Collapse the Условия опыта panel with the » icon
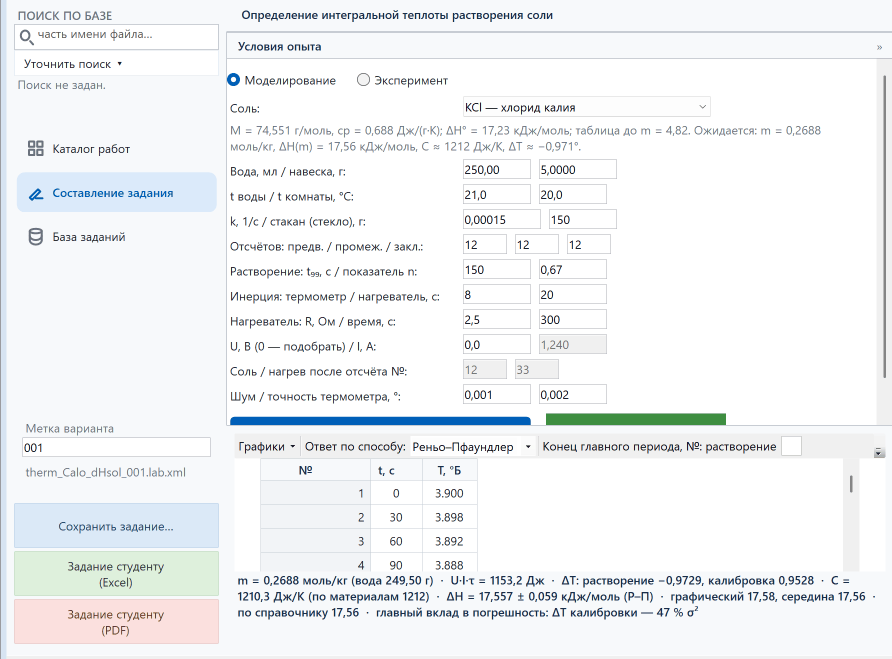Screen dimensions: 892x659 click(879, 47)
